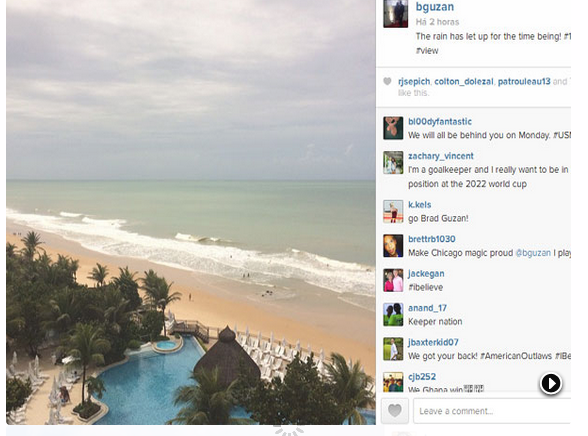Click the bguzan username heading
The width and height of the screenshot is (588, 436).
[435, 7]
